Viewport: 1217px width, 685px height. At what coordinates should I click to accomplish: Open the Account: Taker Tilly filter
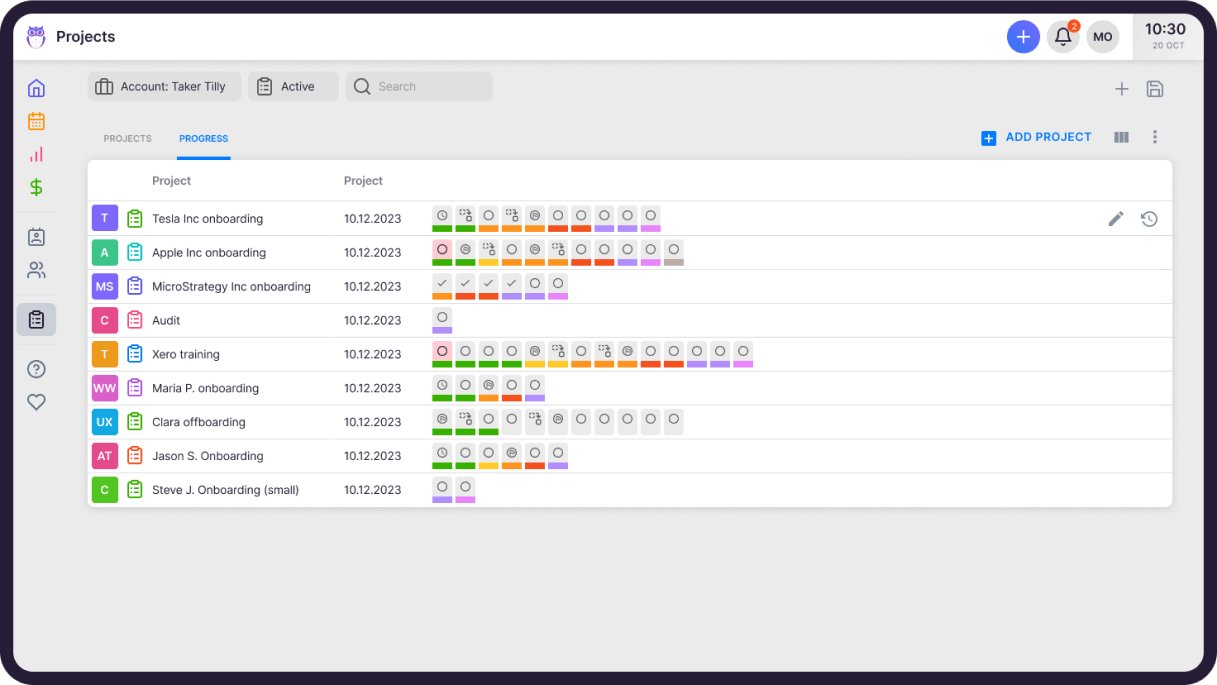164,86
